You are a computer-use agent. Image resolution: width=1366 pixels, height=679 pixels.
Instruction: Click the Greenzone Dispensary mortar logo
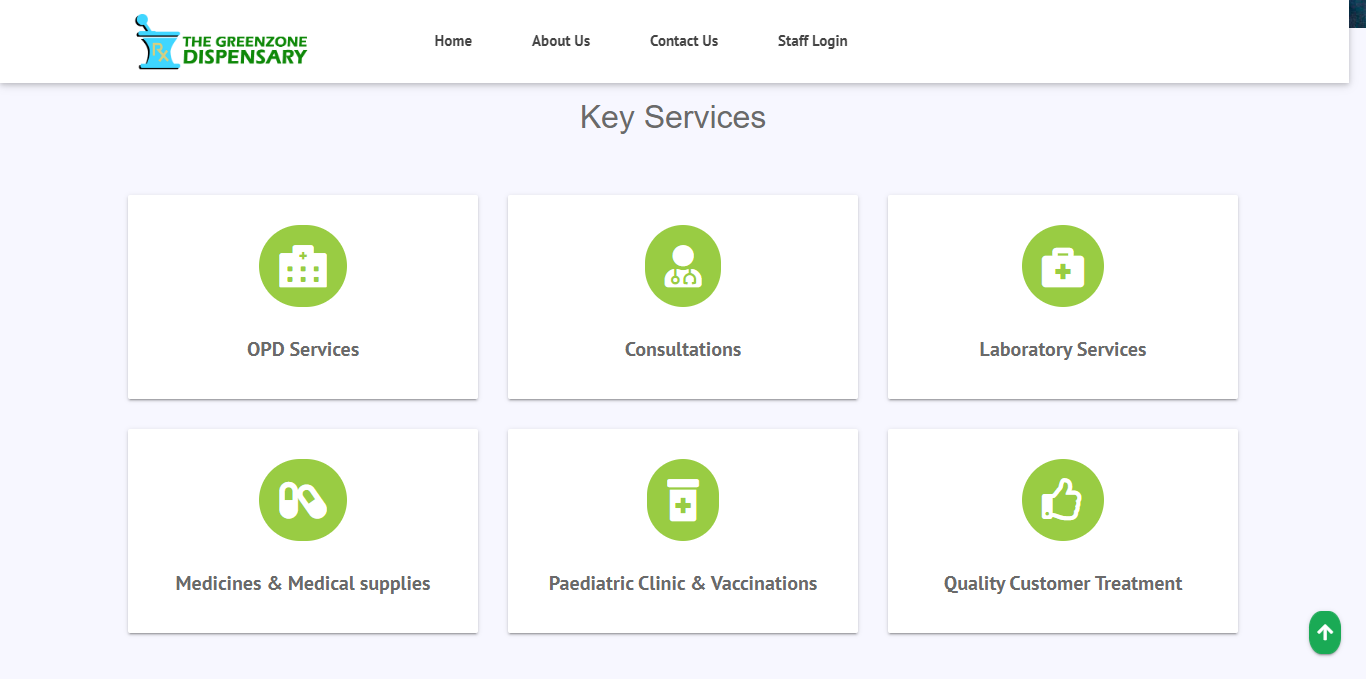pos(156,42)
